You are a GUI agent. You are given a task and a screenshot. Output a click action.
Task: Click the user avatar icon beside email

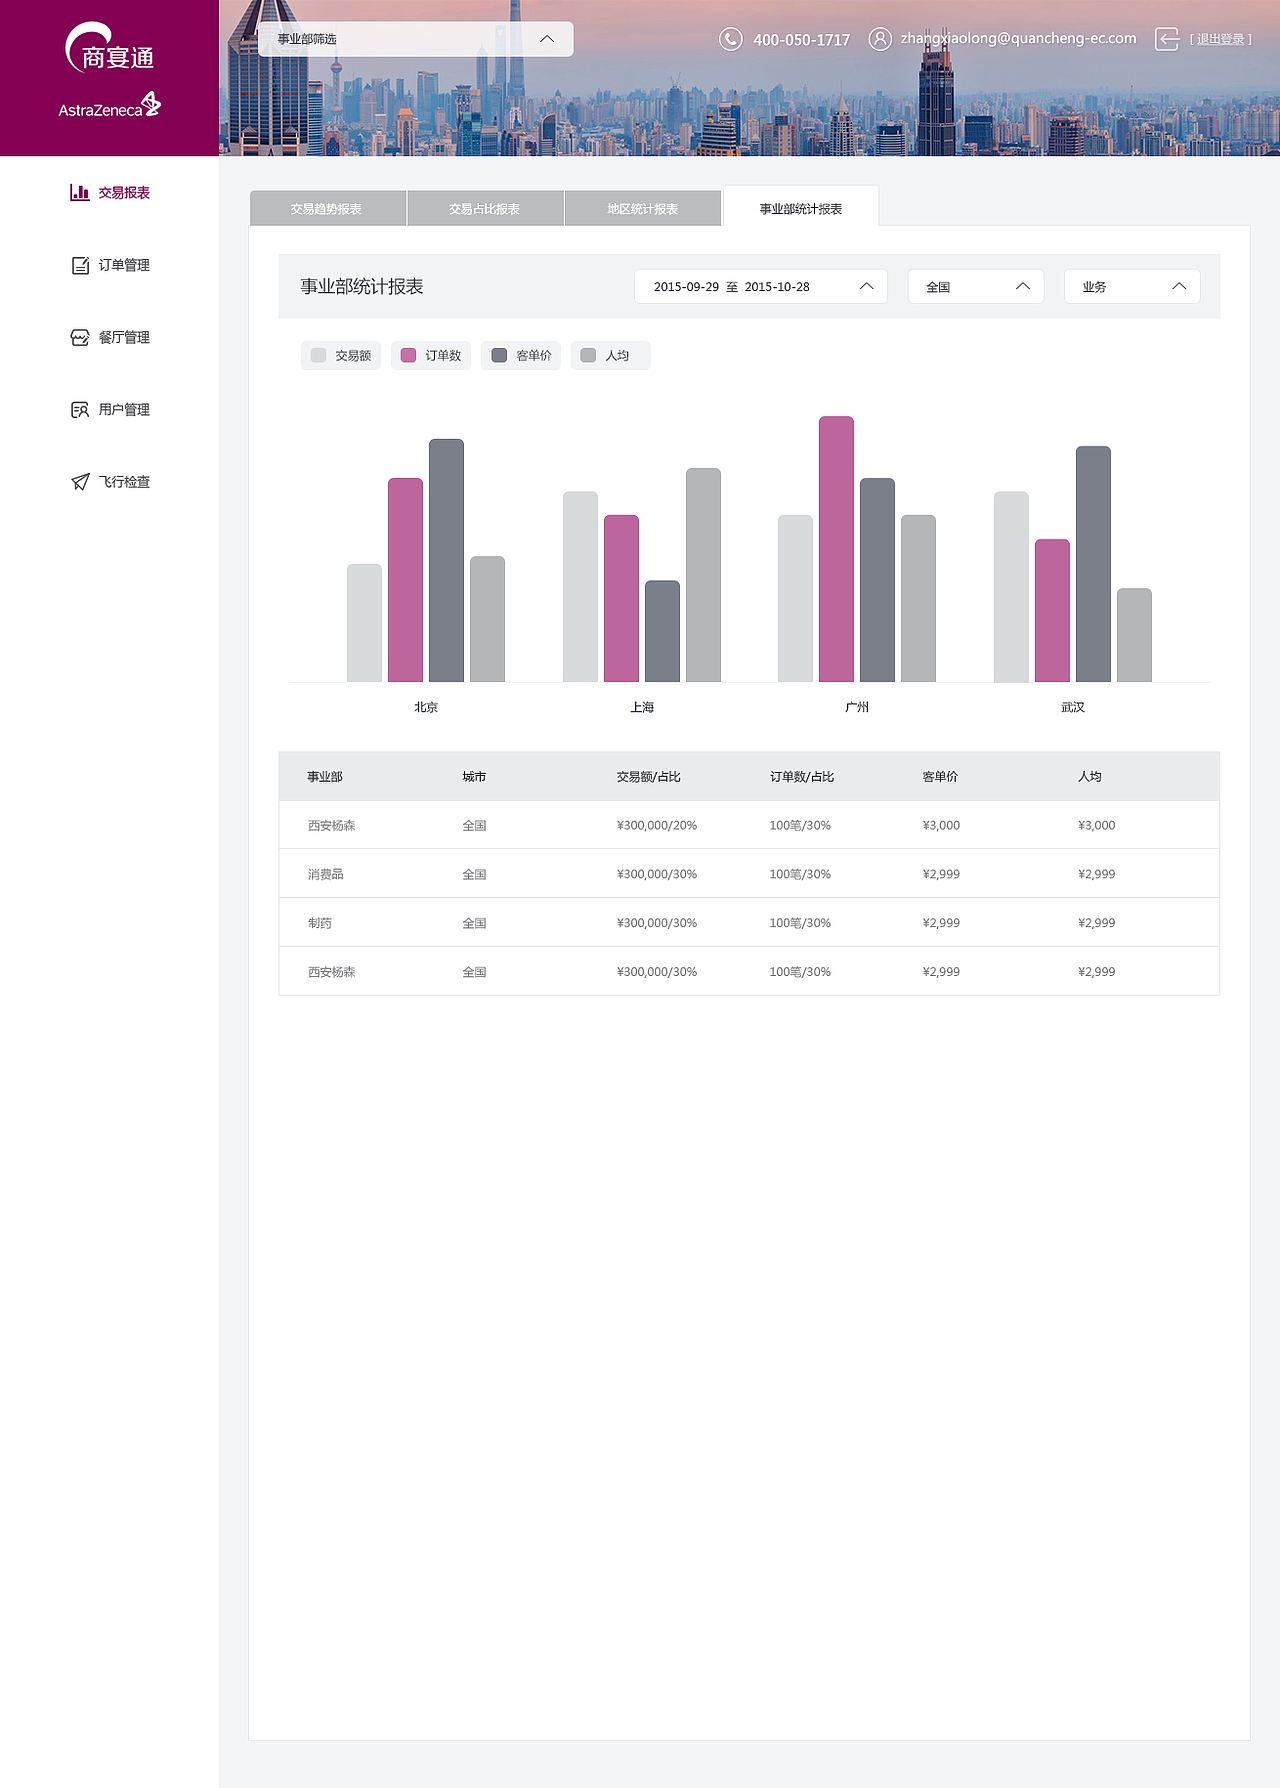click(880, 39)
